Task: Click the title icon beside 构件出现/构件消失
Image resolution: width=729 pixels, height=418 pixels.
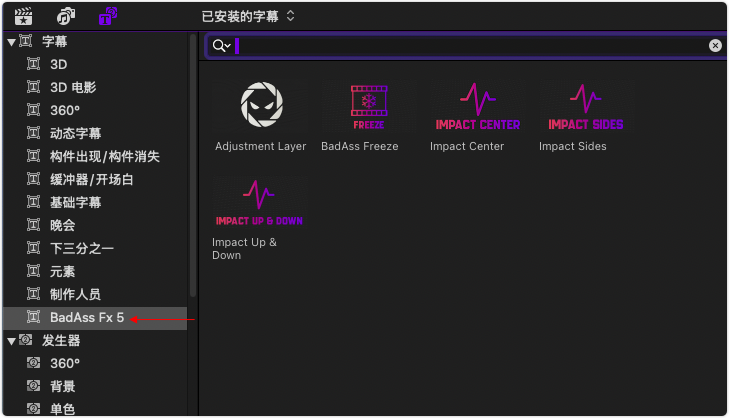Action: (x=33, y=156)
